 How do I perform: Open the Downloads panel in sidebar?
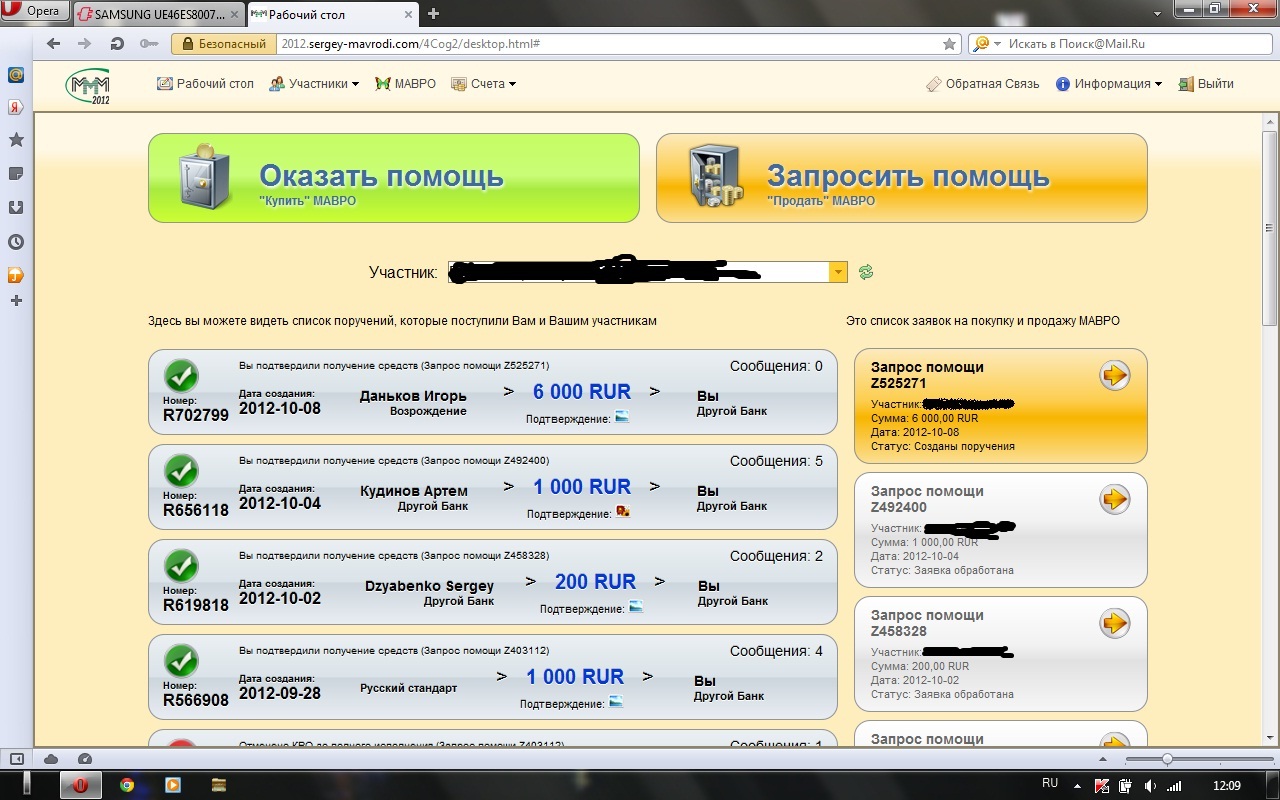(x=16, y=208)
